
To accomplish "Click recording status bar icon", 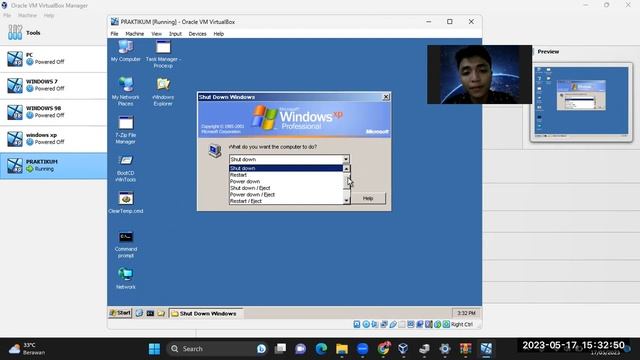I will click(420, 324).
